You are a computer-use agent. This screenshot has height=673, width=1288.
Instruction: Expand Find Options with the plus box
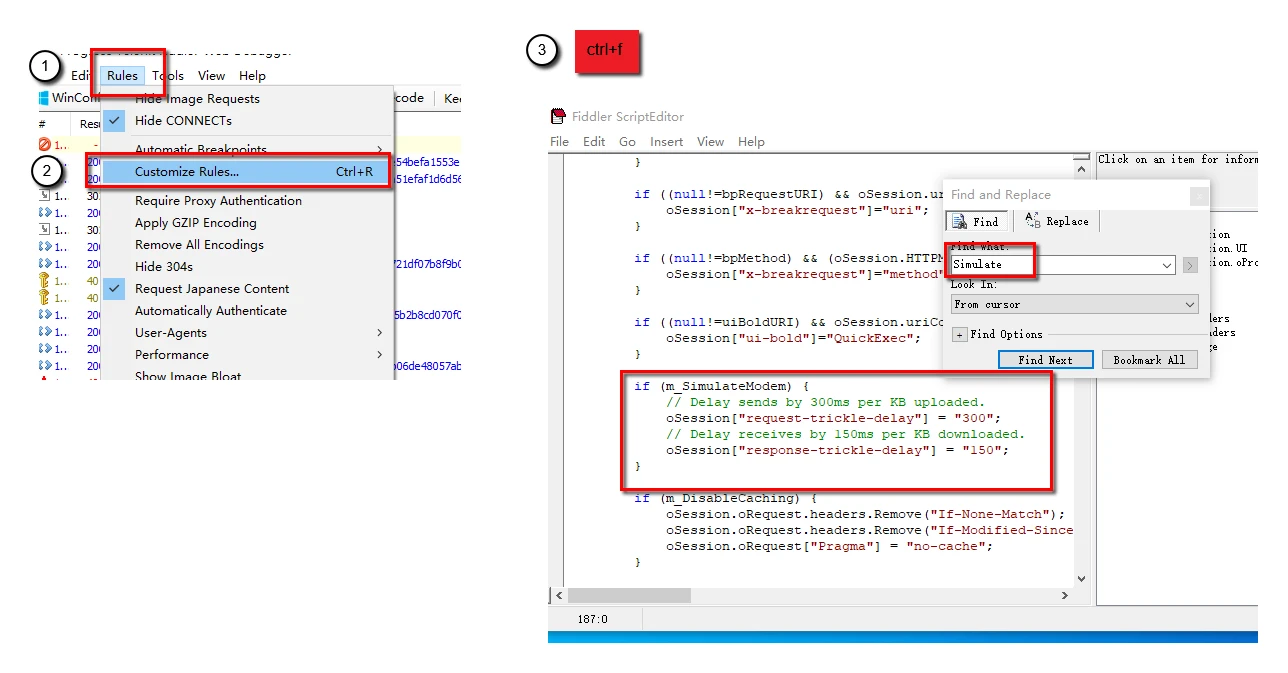pyautogui.click(x=959, y=335)
